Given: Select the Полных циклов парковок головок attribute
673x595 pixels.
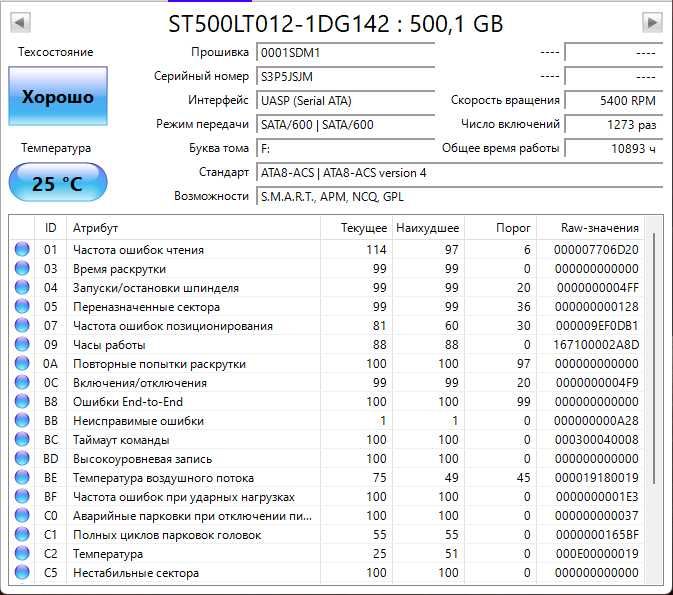Looking at the screenshot, I should pyautogui.click(x=167, y=535).
